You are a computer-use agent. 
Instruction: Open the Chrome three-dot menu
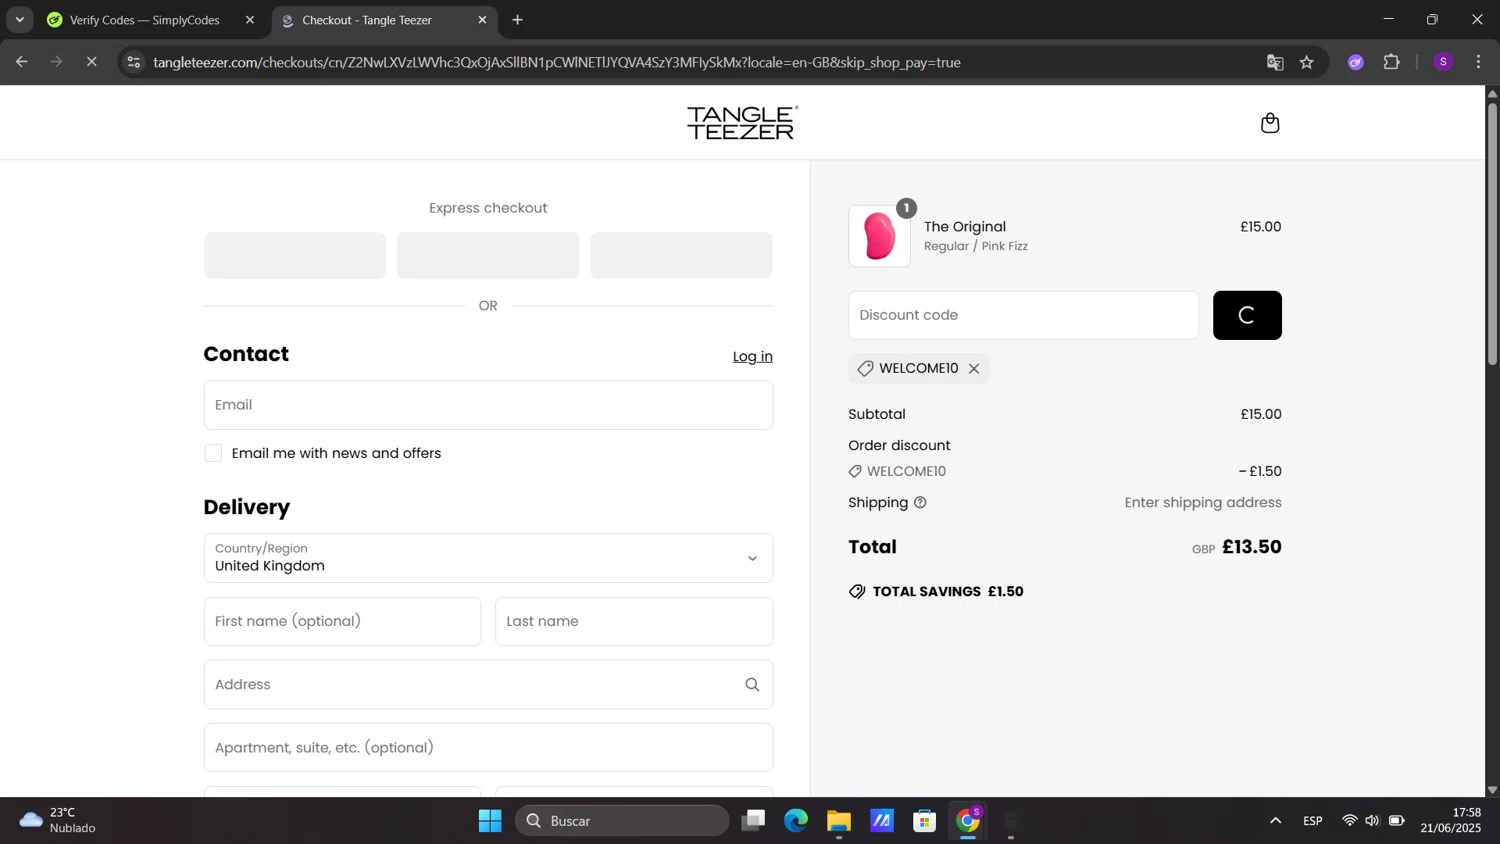click(x=1478, y=62)
